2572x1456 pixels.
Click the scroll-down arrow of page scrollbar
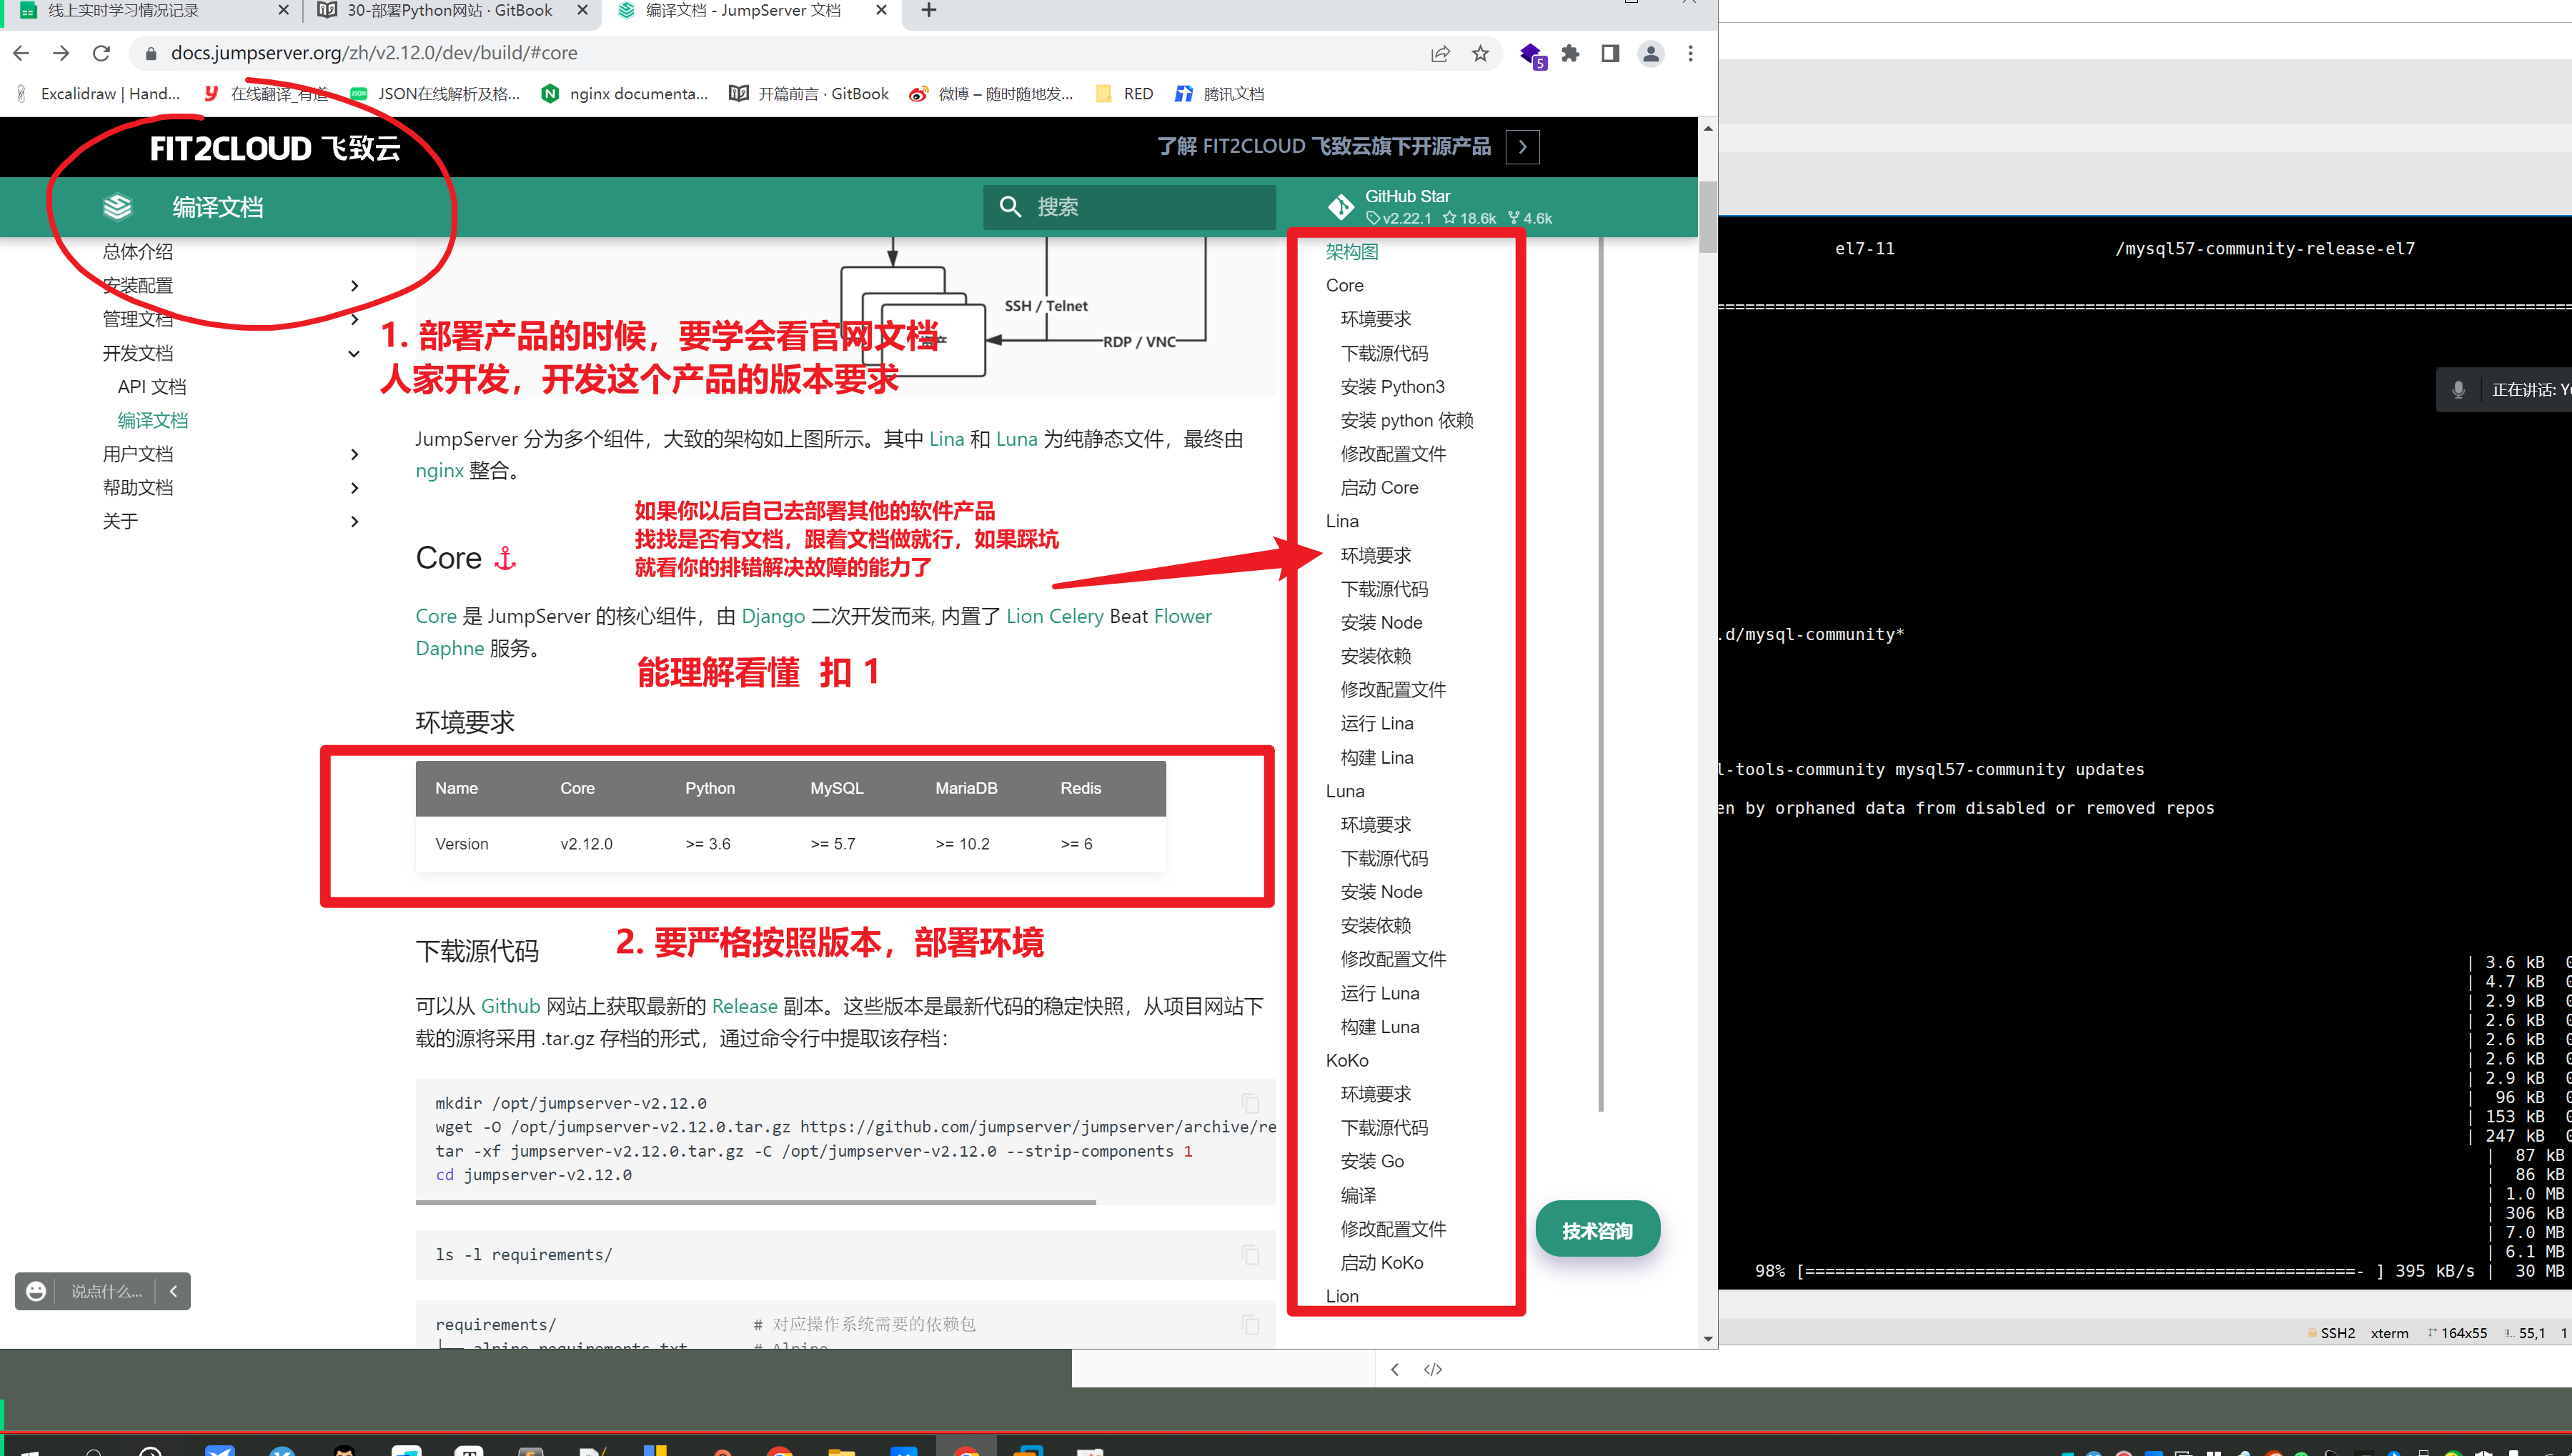1708,1338
